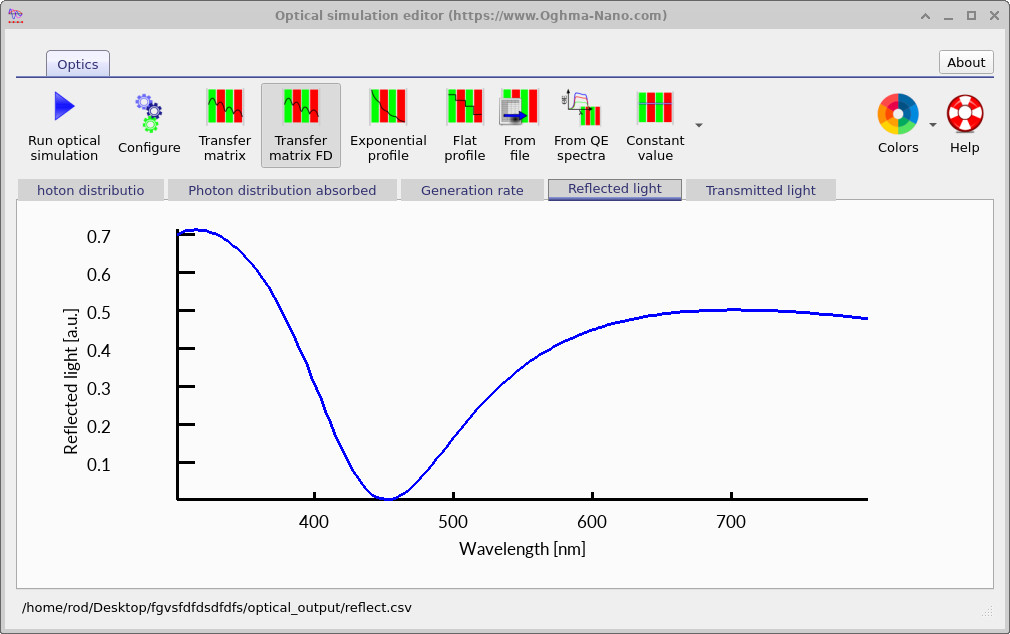Choose the Exponential profile model

[x=388, y=126]
